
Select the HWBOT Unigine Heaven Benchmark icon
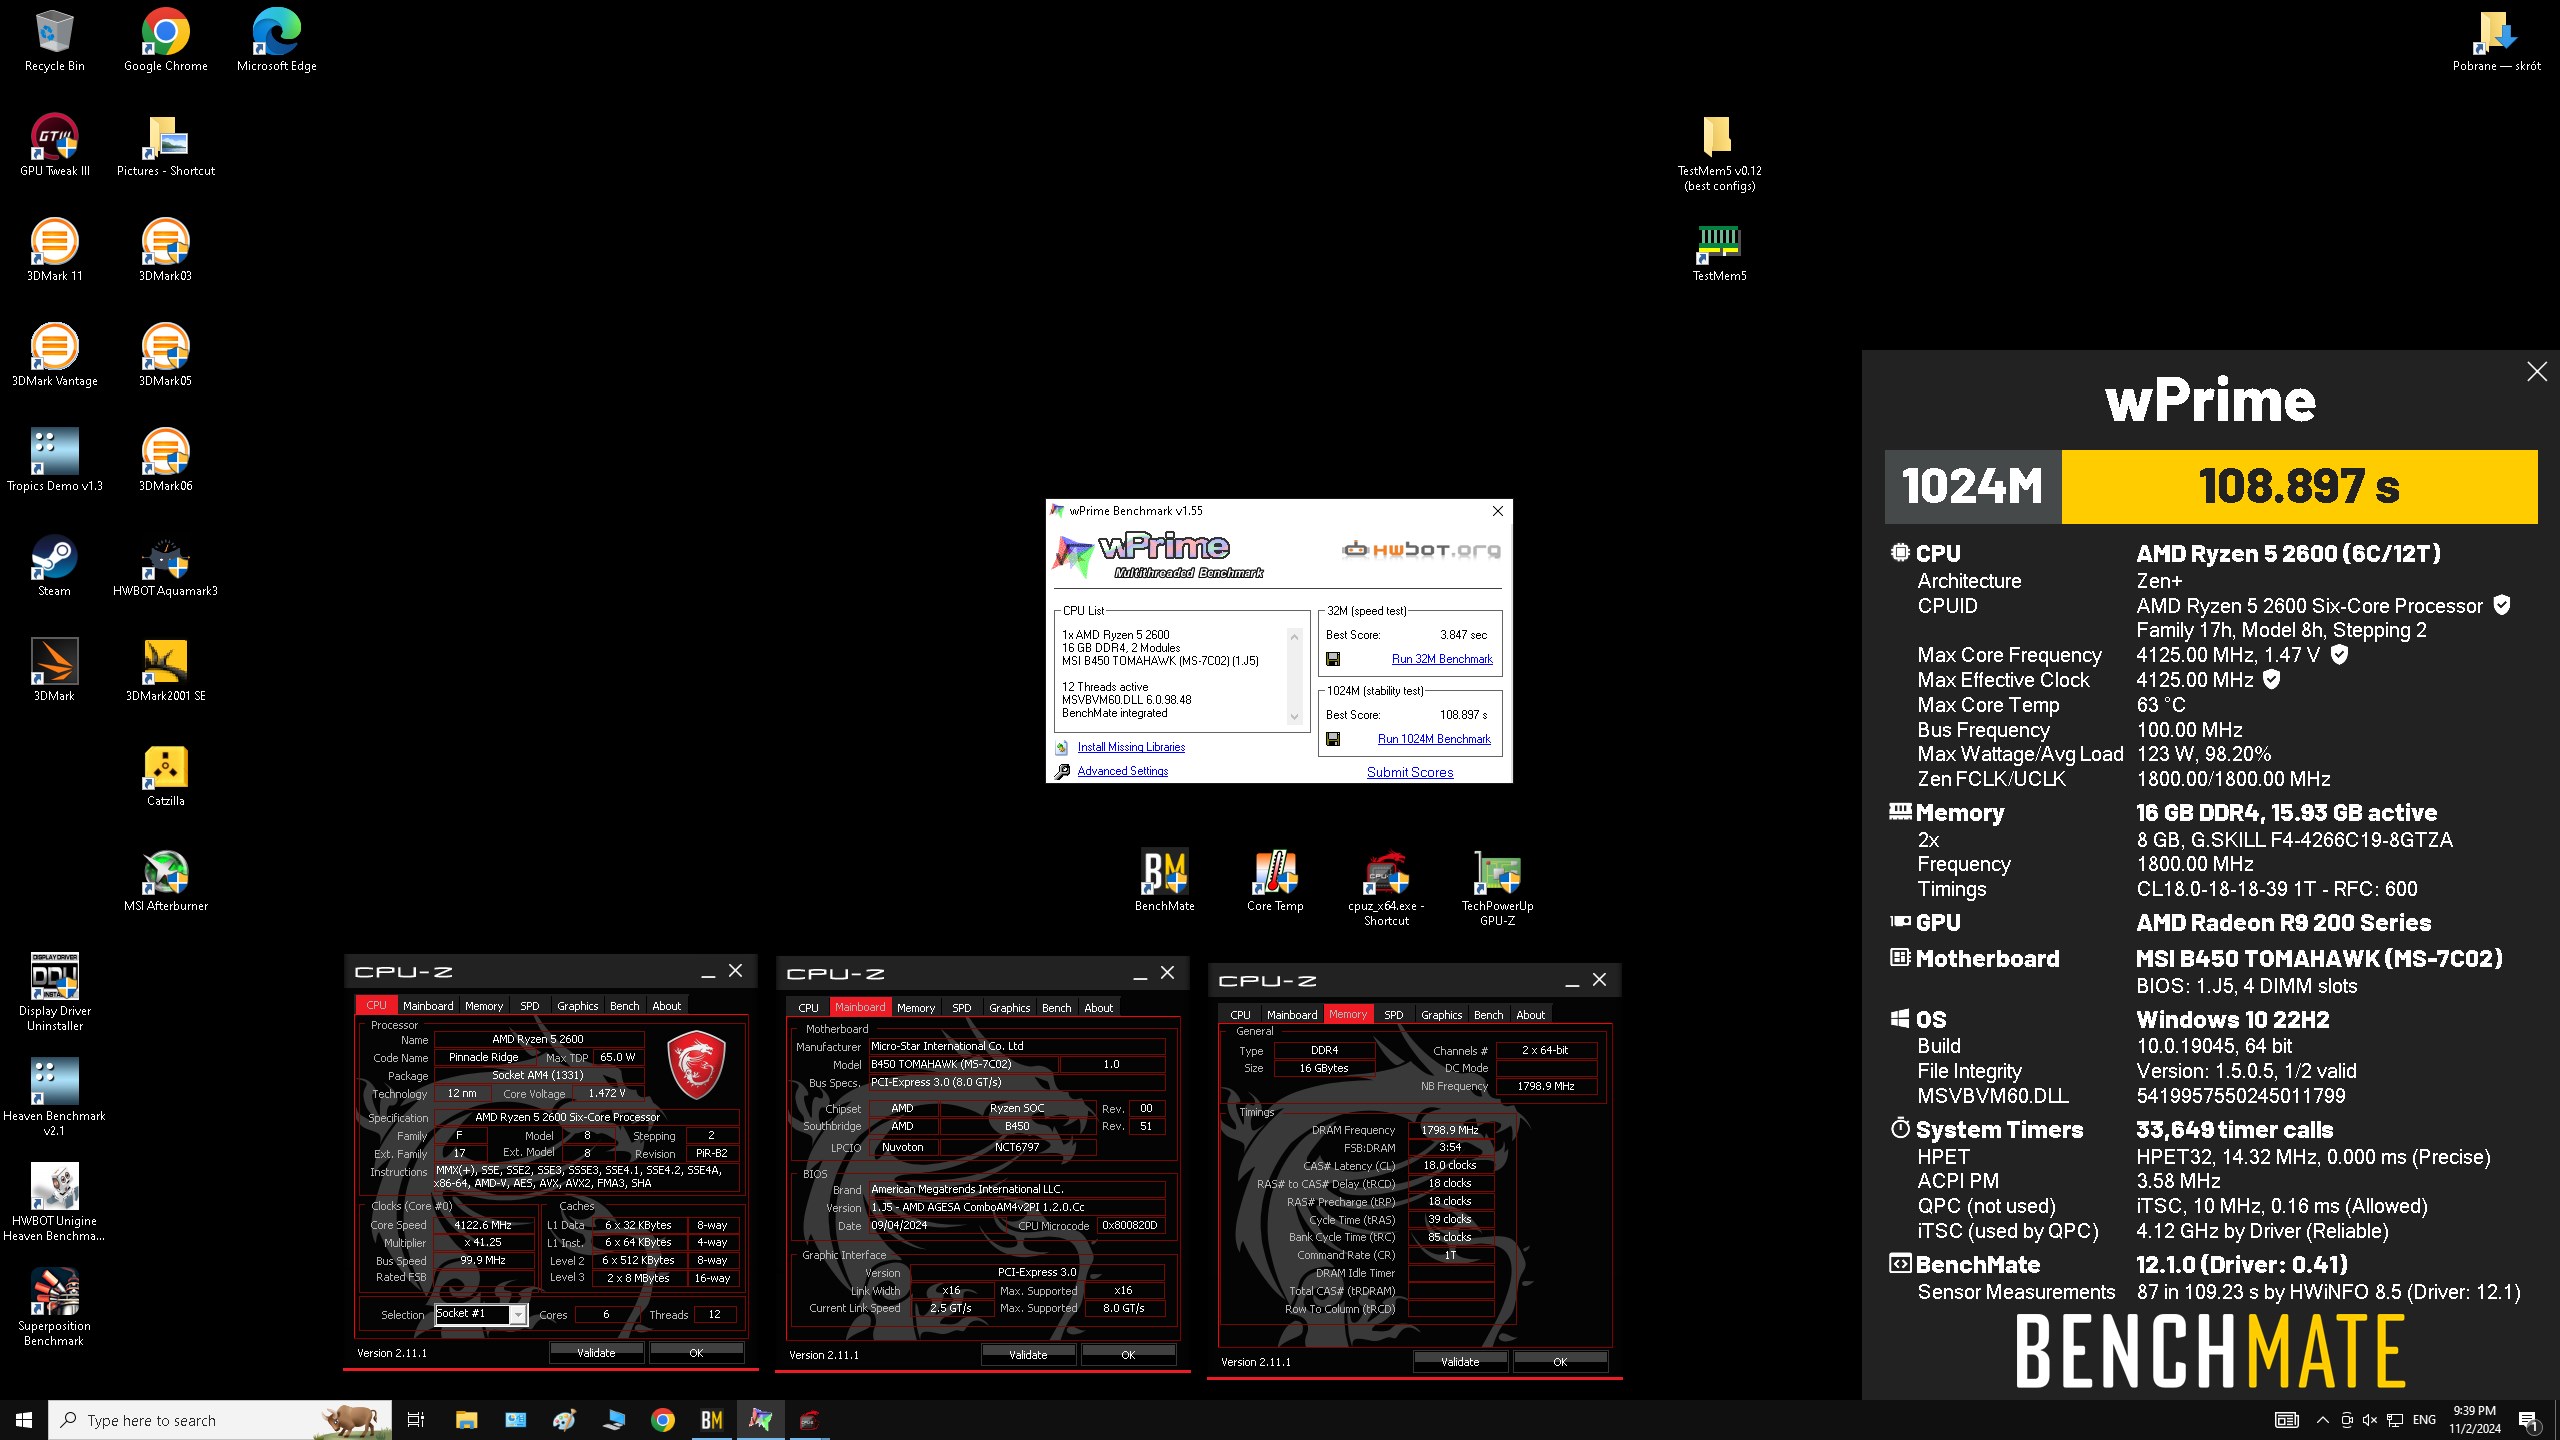tap(54, 1202)
